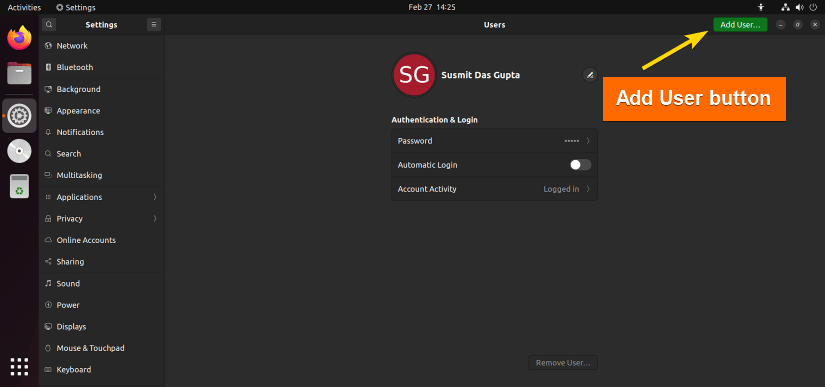Select Multitasking in sidebar
This screenshot has width=825, height=387.
[x=102, y=175]
